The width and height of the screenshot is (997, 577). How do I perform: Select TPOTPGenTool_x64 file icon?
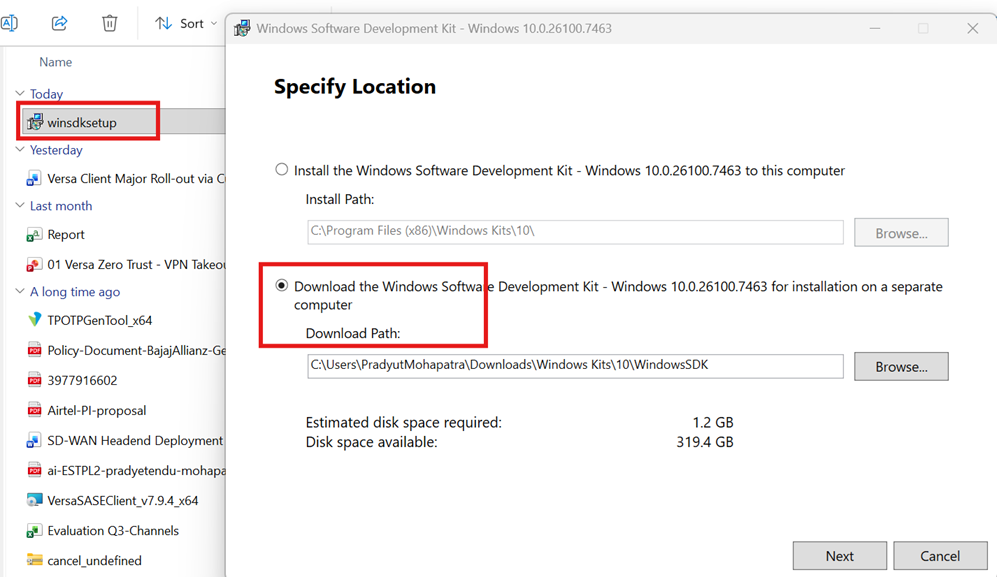click(34, 320)
